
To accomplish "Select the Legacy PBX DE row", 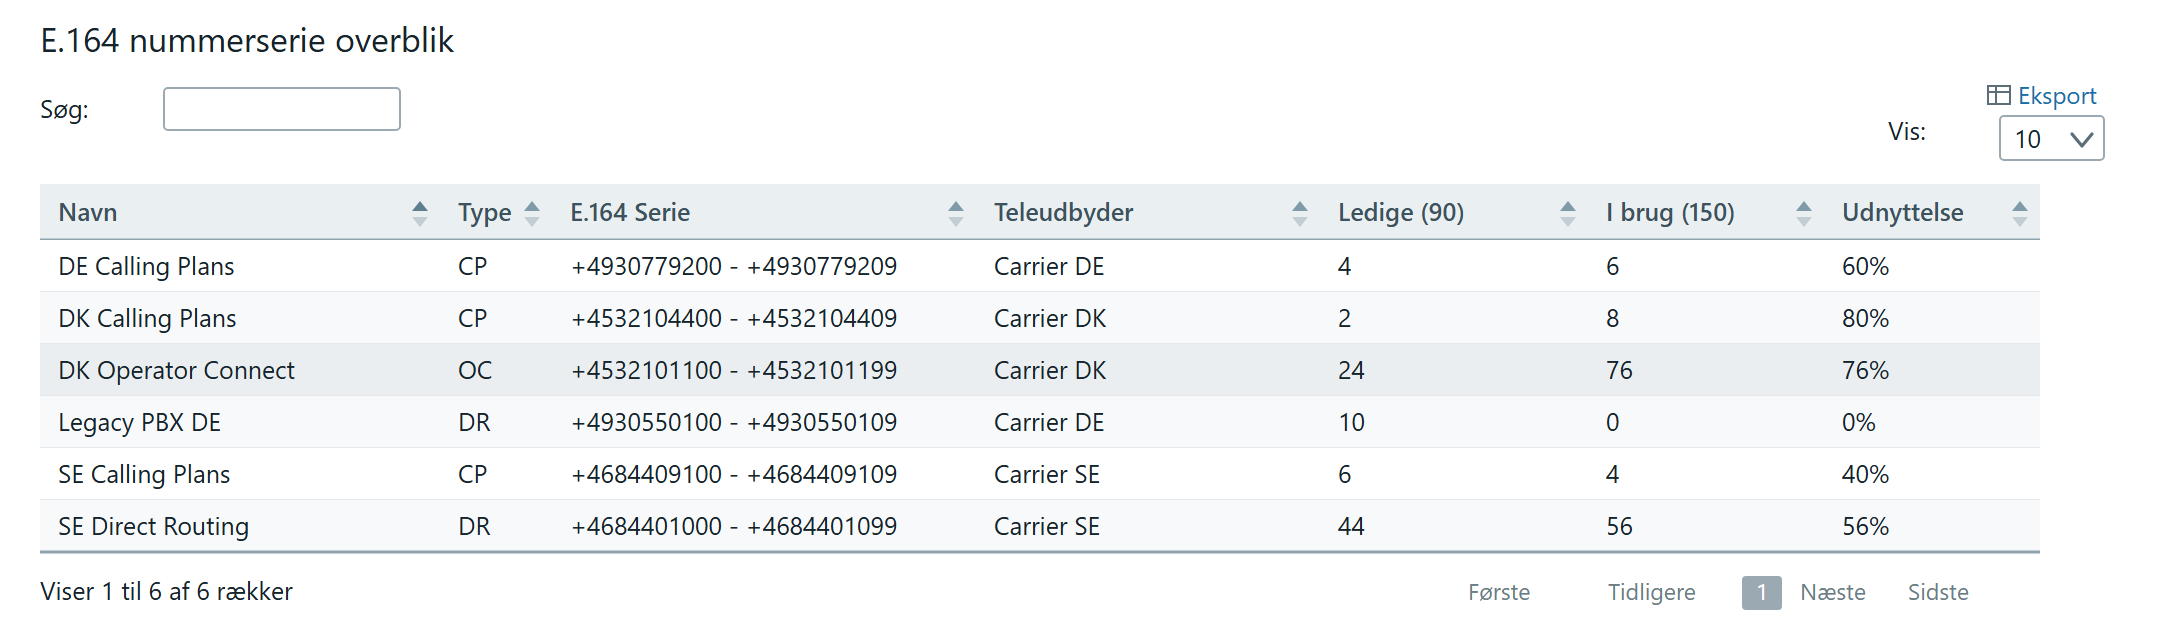I will point(1040,422).
